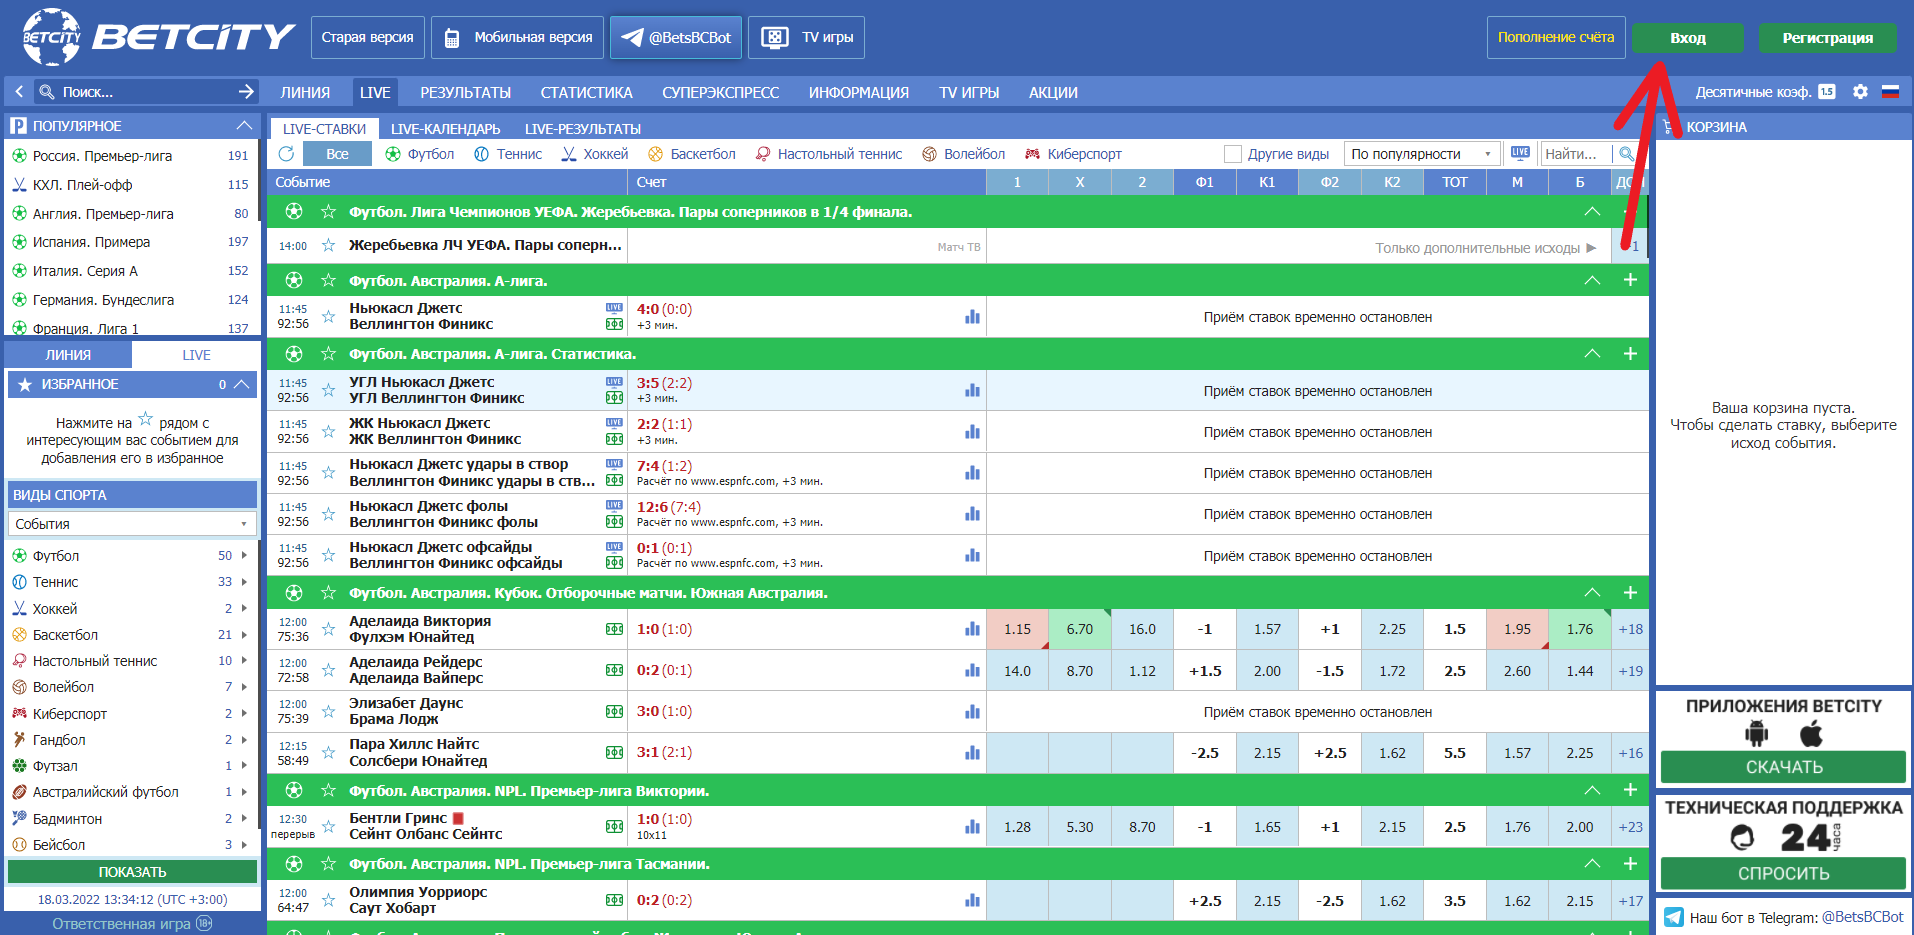The height and width of the screenshot is (935, 1914).
Task: Refresh live bets with the reload icon
Action: 287,154
